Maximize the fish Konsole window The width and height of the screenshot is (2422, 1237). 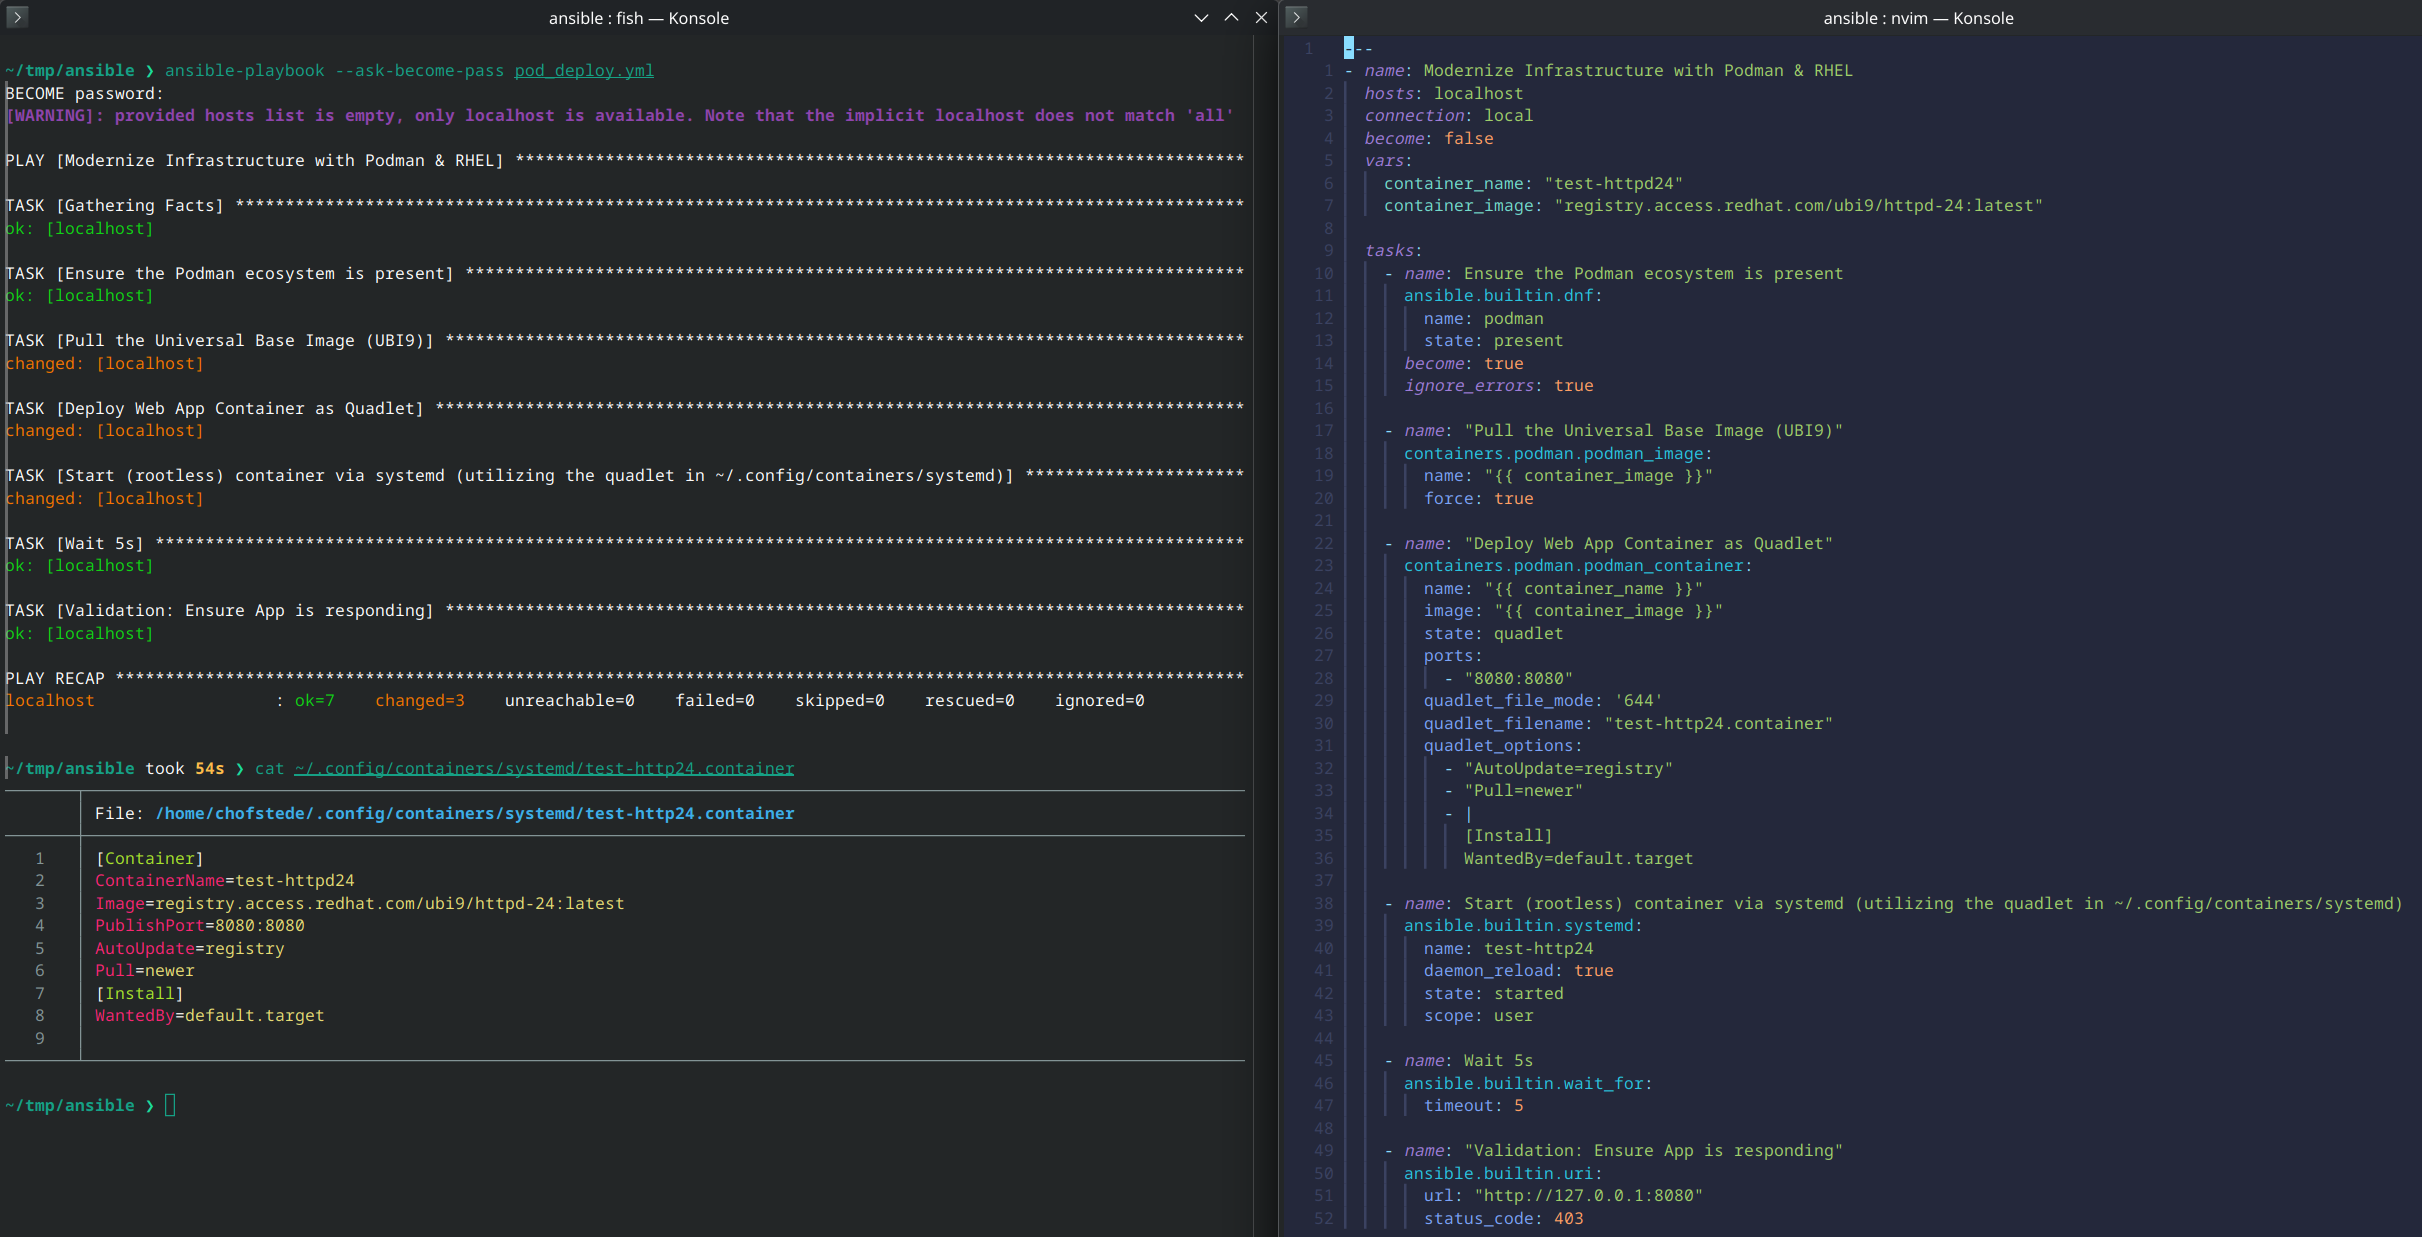point(1231,17)
